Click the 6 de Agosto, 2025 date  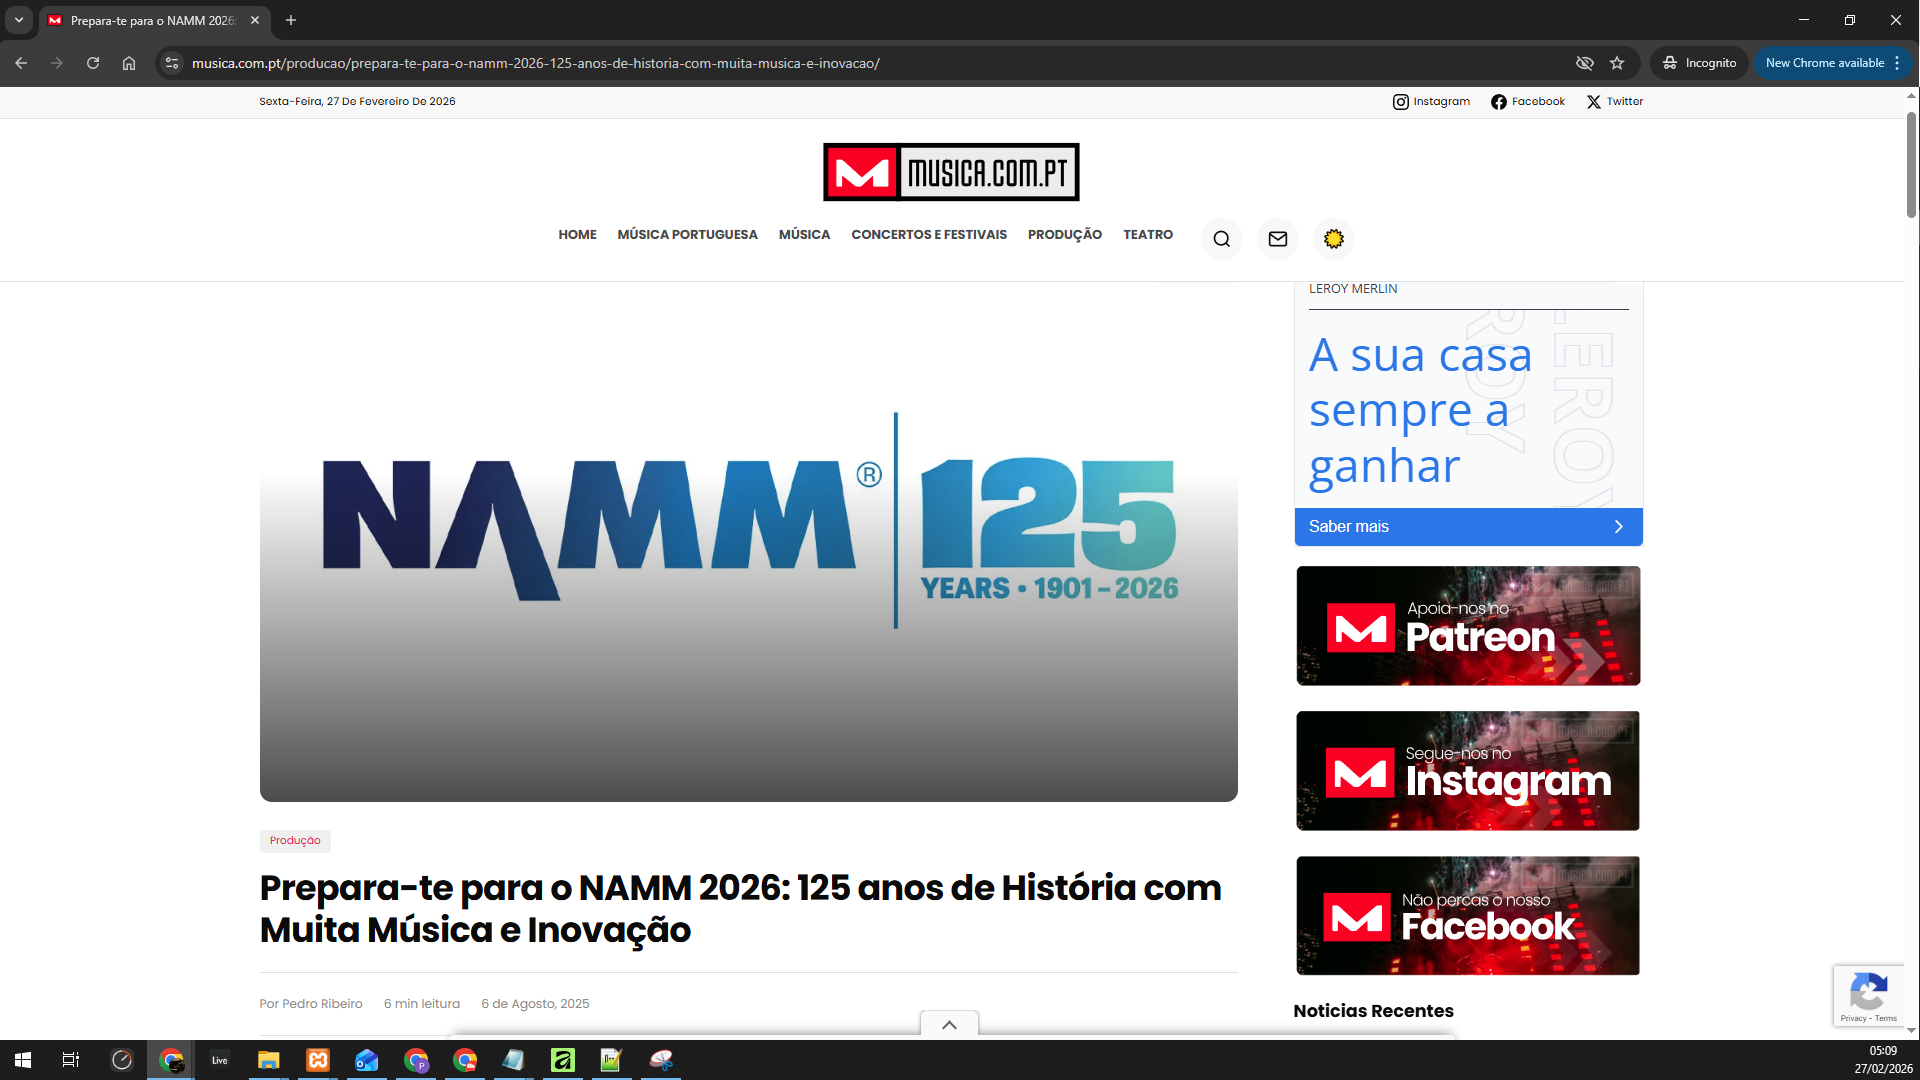pos(535,1004)
